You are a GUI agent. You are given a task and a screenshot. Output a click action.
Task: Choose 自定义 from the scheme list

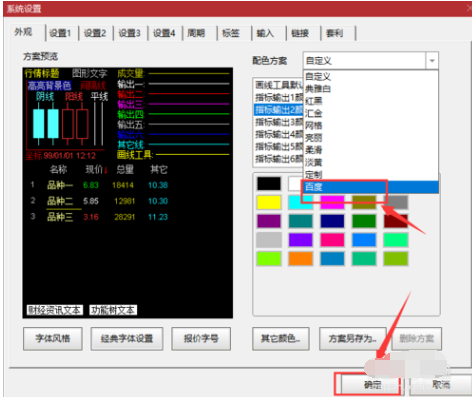[370, 76]
